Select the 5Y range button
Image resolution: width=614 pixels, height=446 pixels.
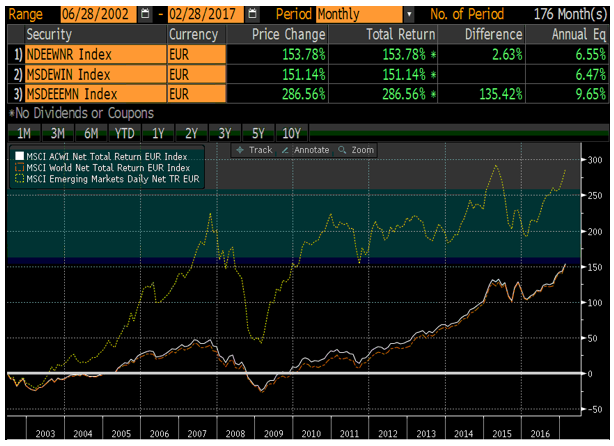coord(258,132)
